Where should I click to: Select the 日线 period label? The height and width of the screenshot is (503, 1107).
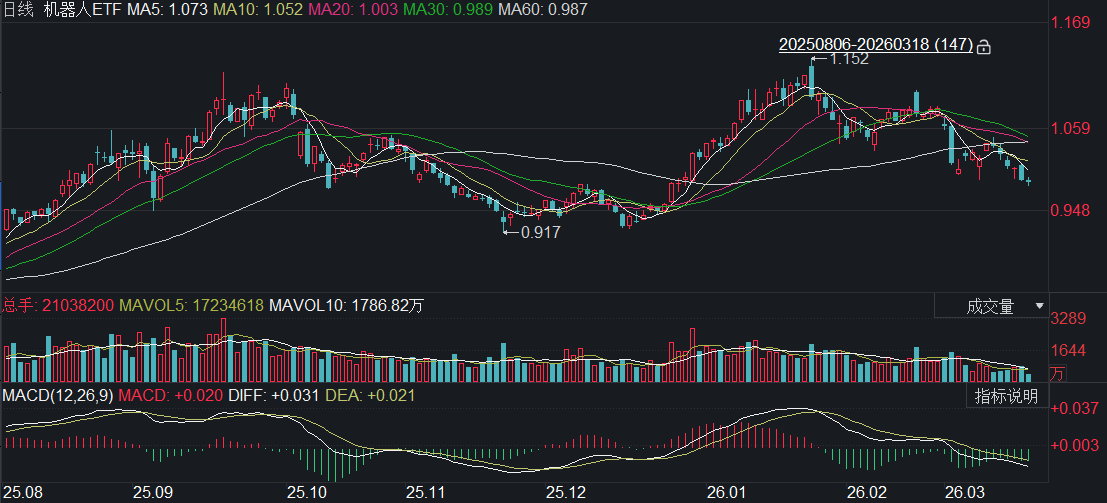(x=18, y=9)
